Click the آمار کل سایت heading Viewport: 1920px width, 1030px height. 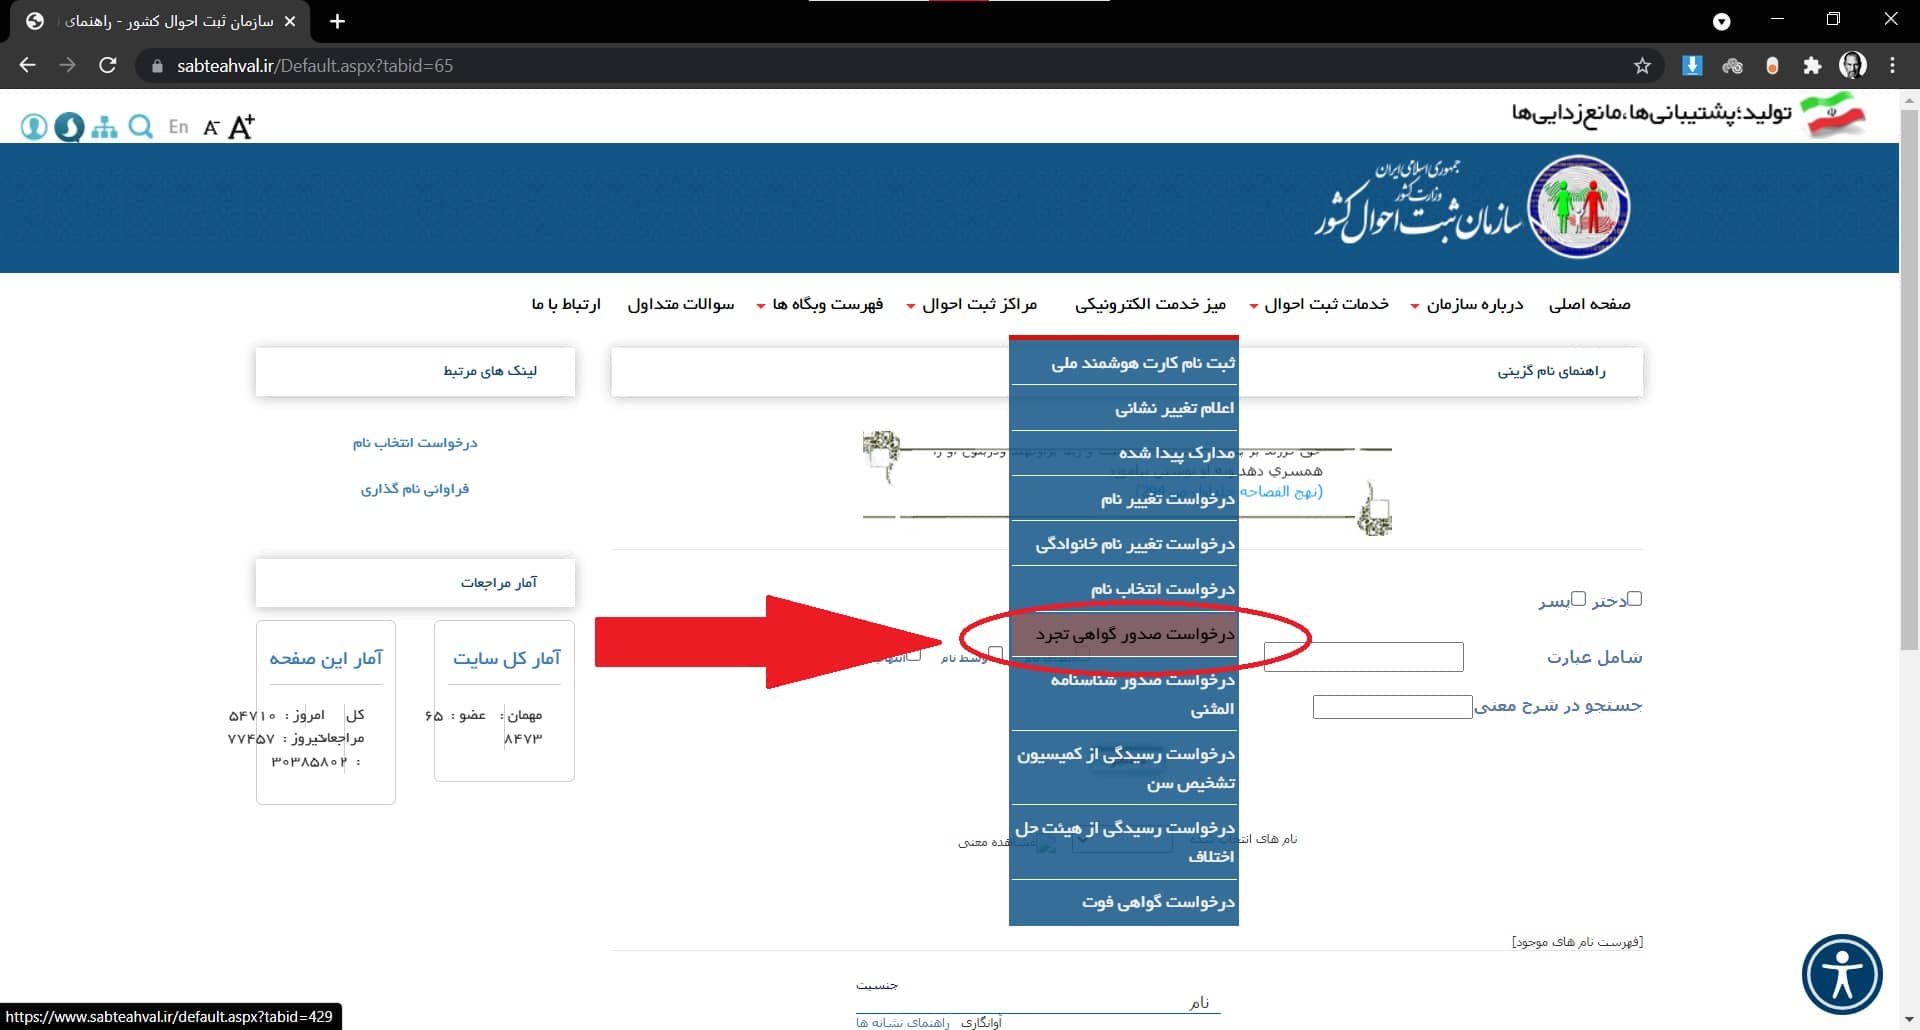pos(506,658)
